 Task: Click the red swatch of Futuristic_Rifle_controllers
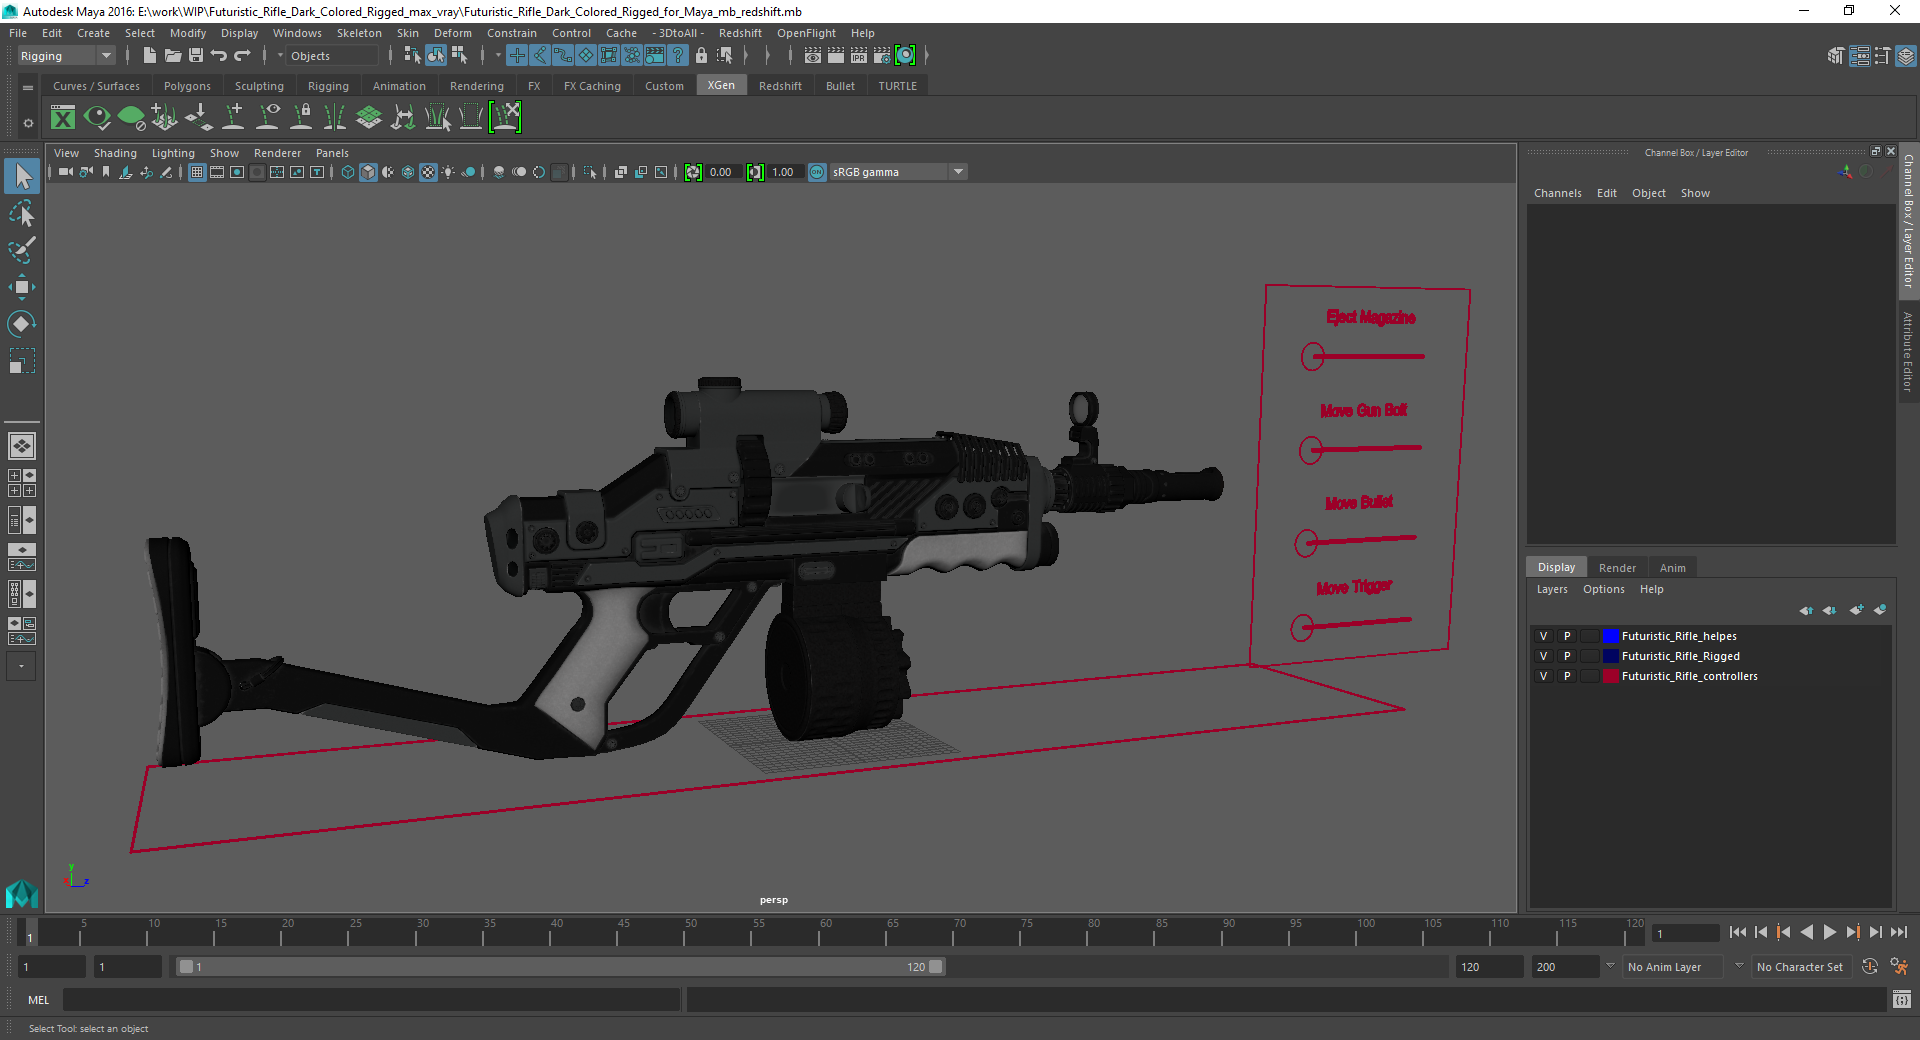click(1611, 676)
